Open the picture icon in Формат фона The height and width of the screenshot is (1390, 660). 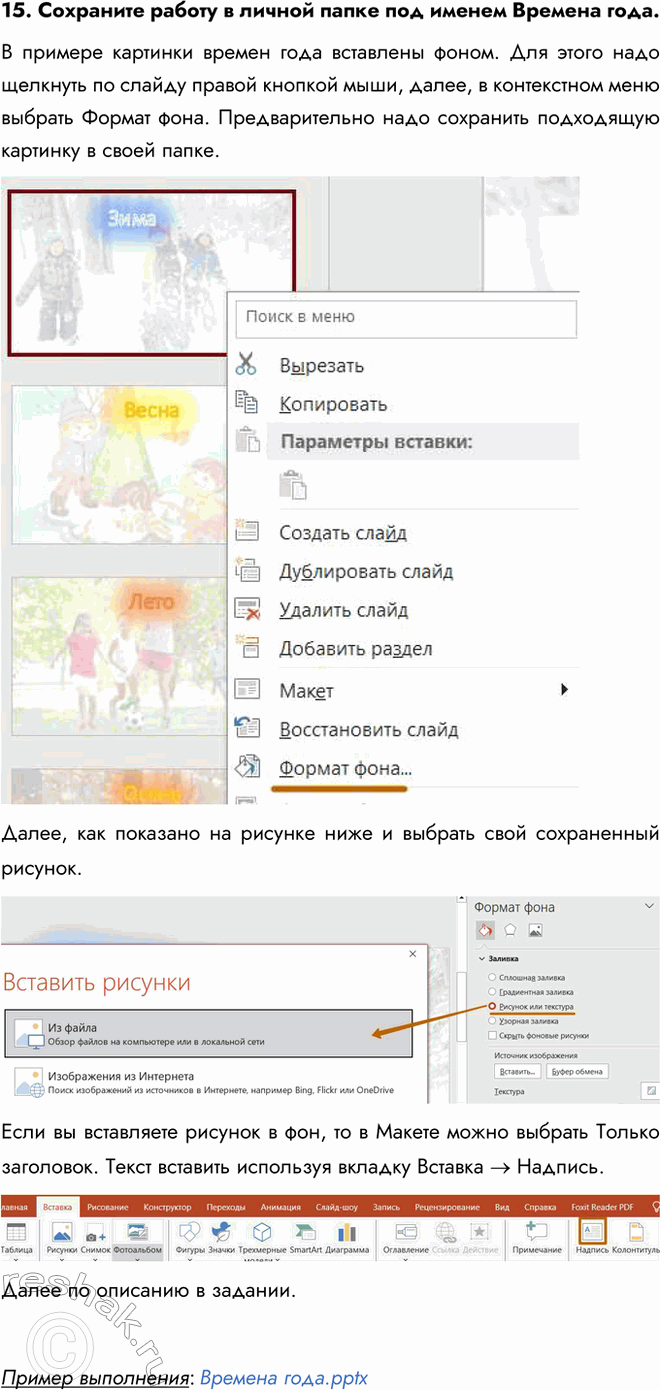click(x=535, y=930)
